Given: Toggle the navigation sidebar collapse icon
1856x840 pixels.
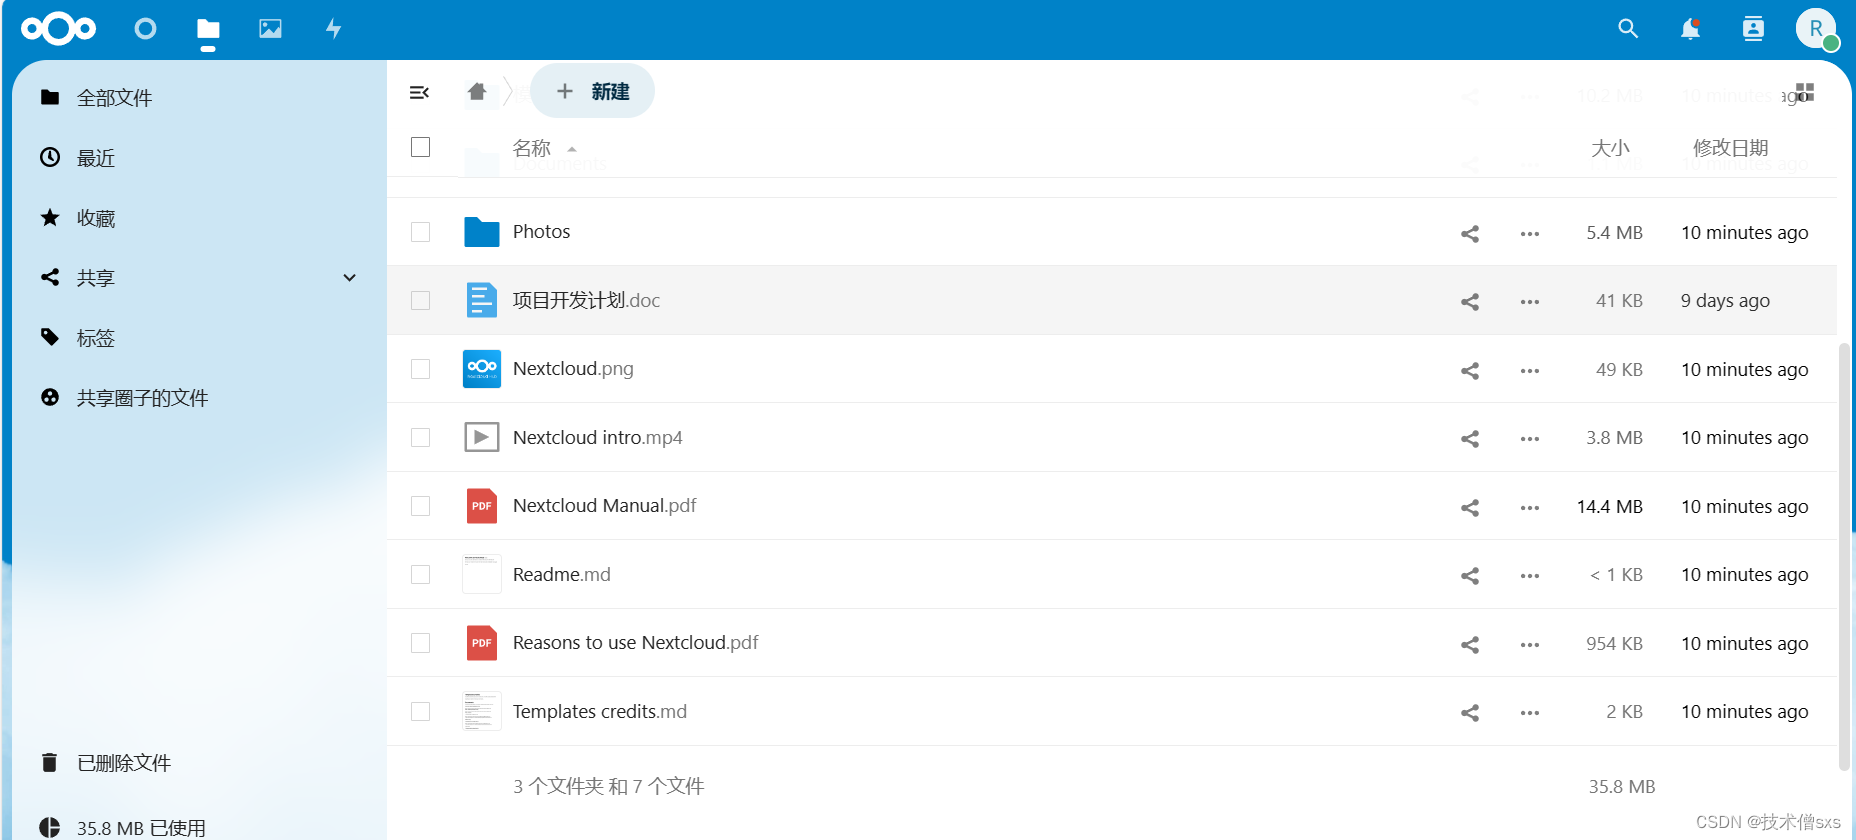Looking at the screenshot, I should pyautogui.click(x=419, y=92).
